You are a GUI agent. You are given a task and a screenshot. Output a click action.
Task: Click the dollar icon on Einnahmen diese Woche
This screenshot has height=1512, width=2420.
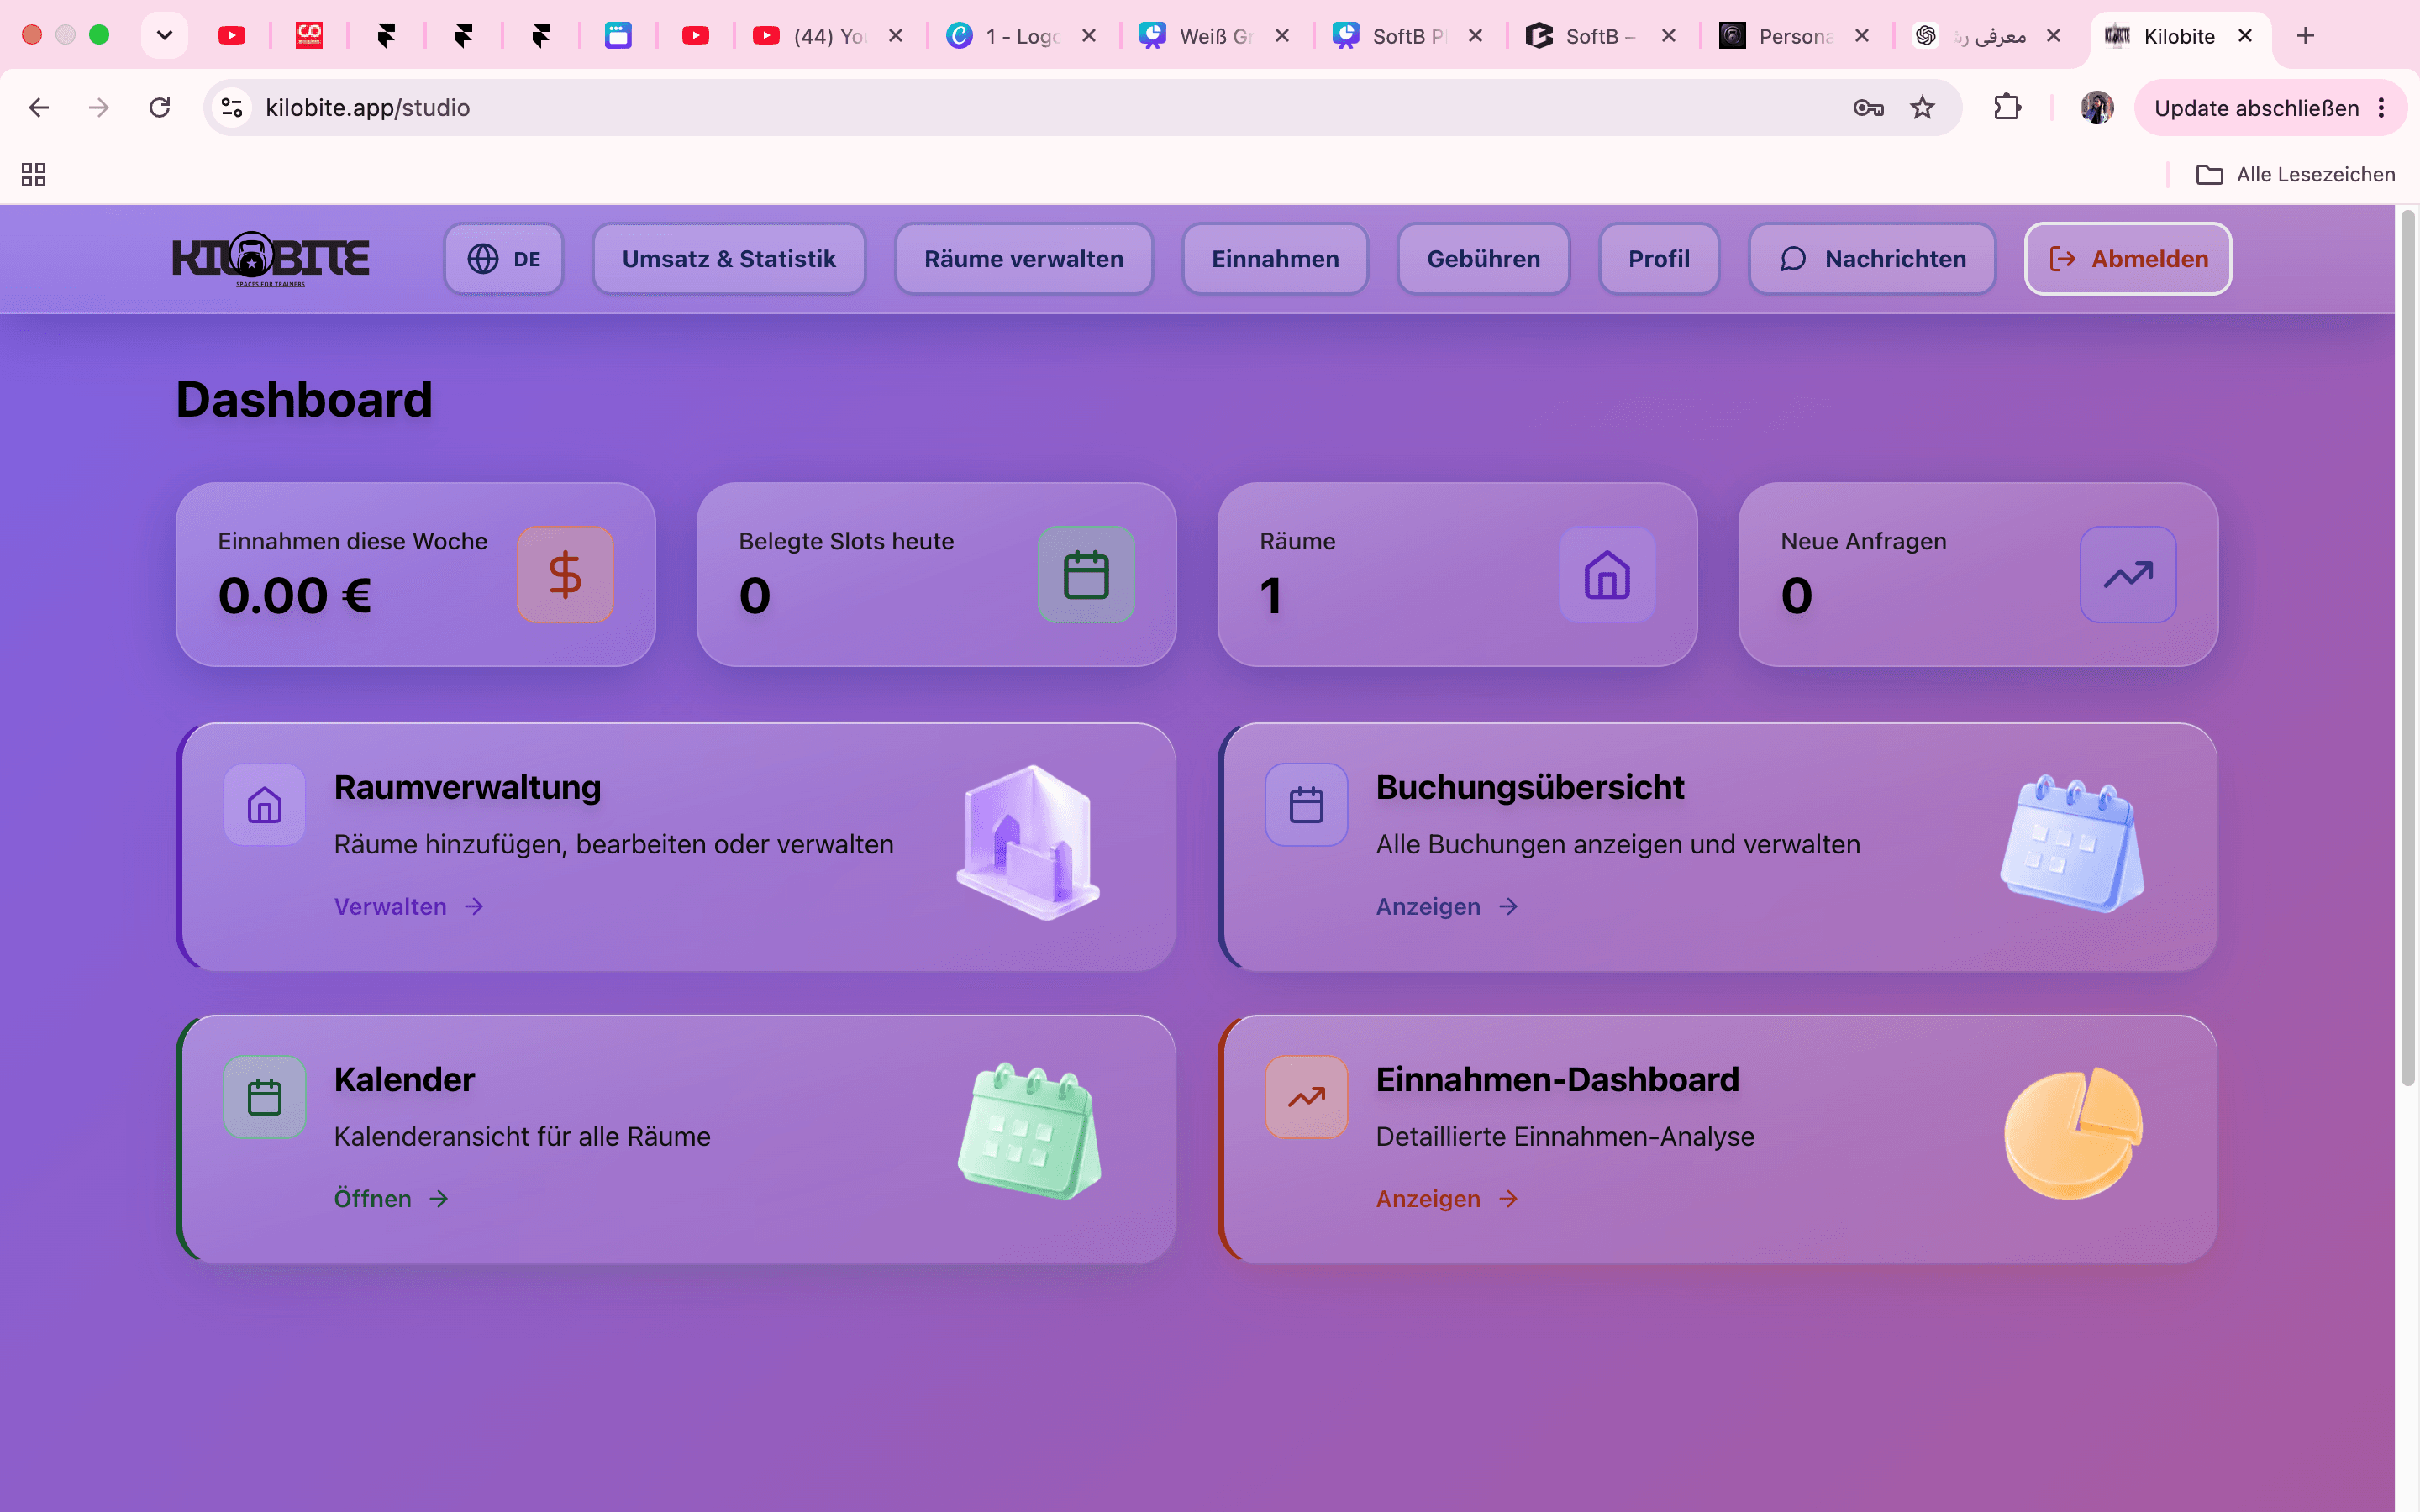click(x=565, y=575)
